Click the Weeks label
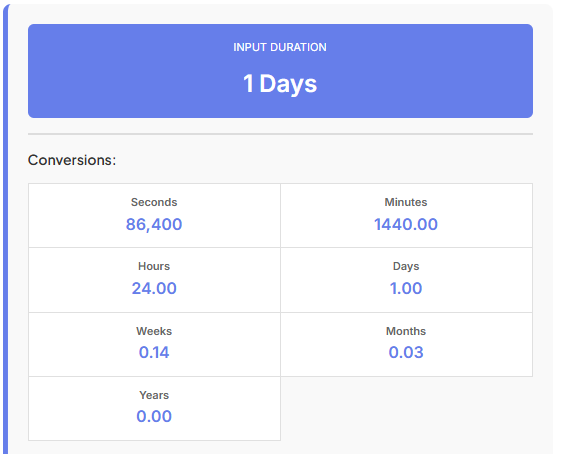This screenshot has width=565, height=454. click(x=154, y=331)
